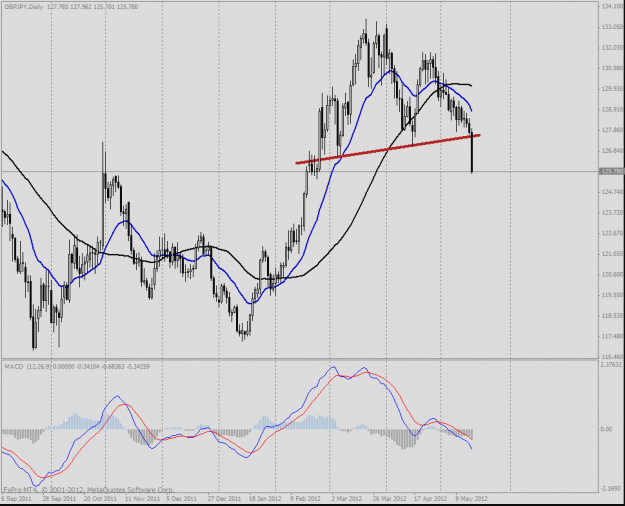The image size is (625, 506).
Task: Click the 134.100 price axis label
Action: tap(612, 6)
